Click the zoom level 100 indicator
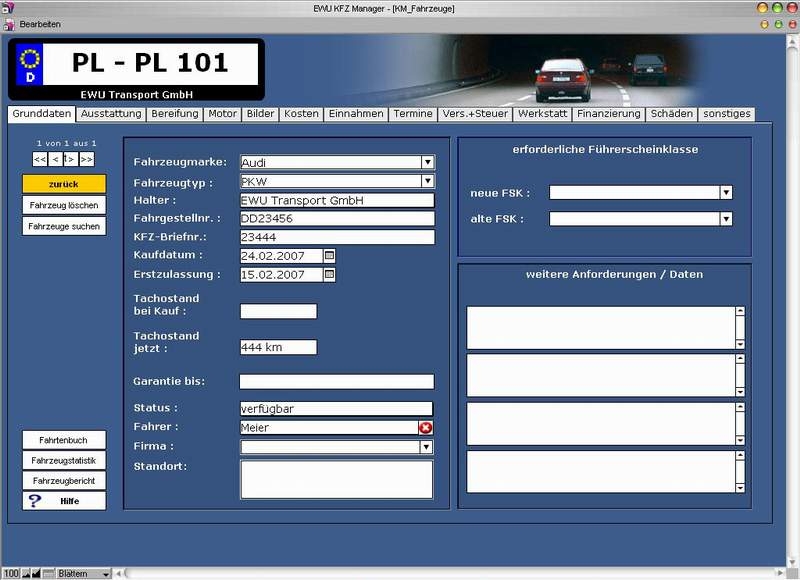 [11, 574]
